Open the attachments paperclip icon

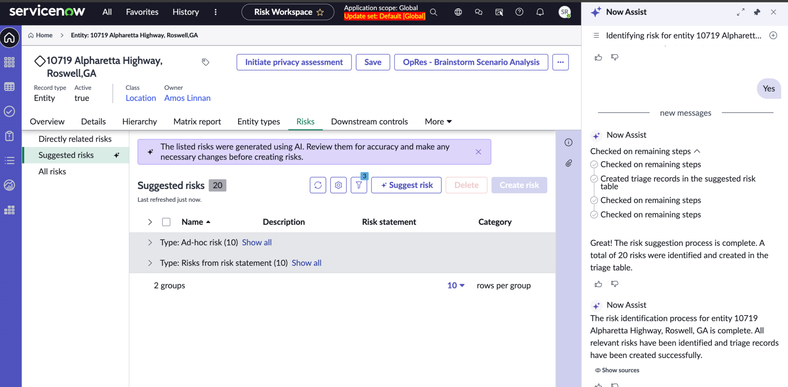(568, 163)
